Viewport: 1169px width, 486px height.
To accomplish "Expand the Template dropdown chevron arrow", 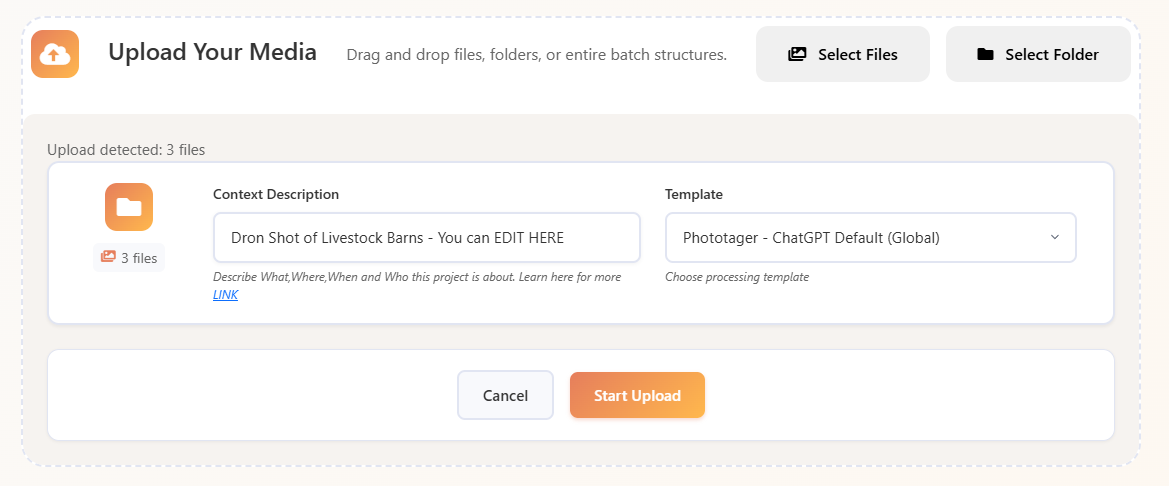I will click(x=1054, y=238).
